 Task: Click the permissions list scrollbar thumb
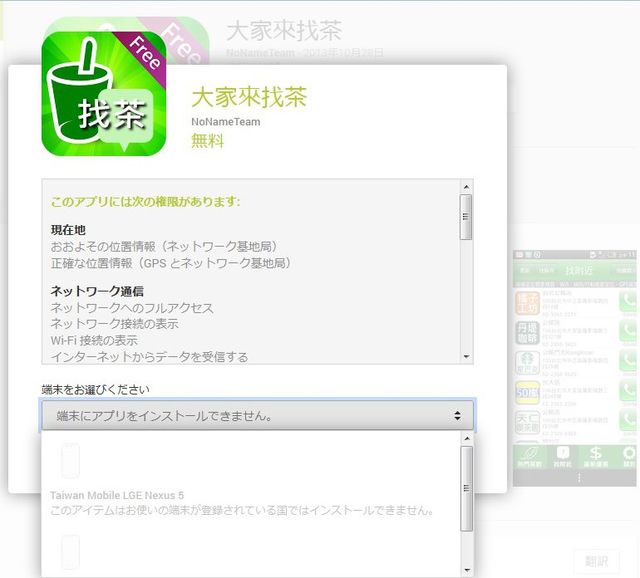(465, 217)
